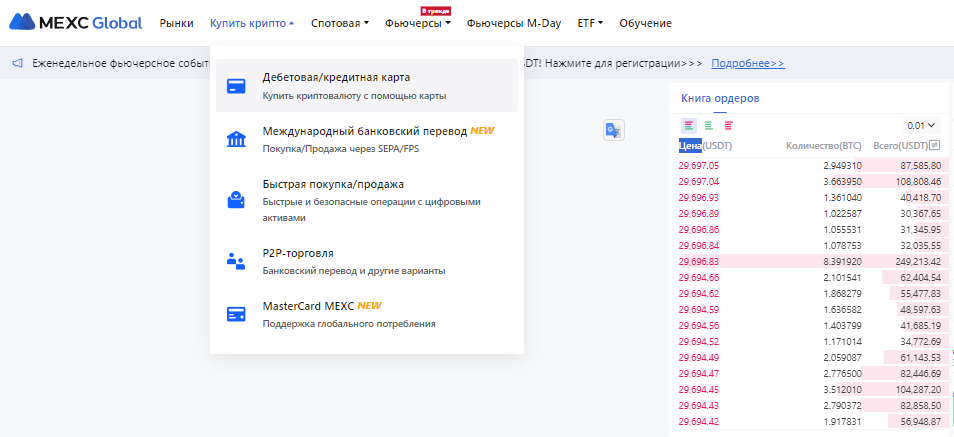Click ask price 29,694.59
Screen dimensions: 954x437
[698, 309]
